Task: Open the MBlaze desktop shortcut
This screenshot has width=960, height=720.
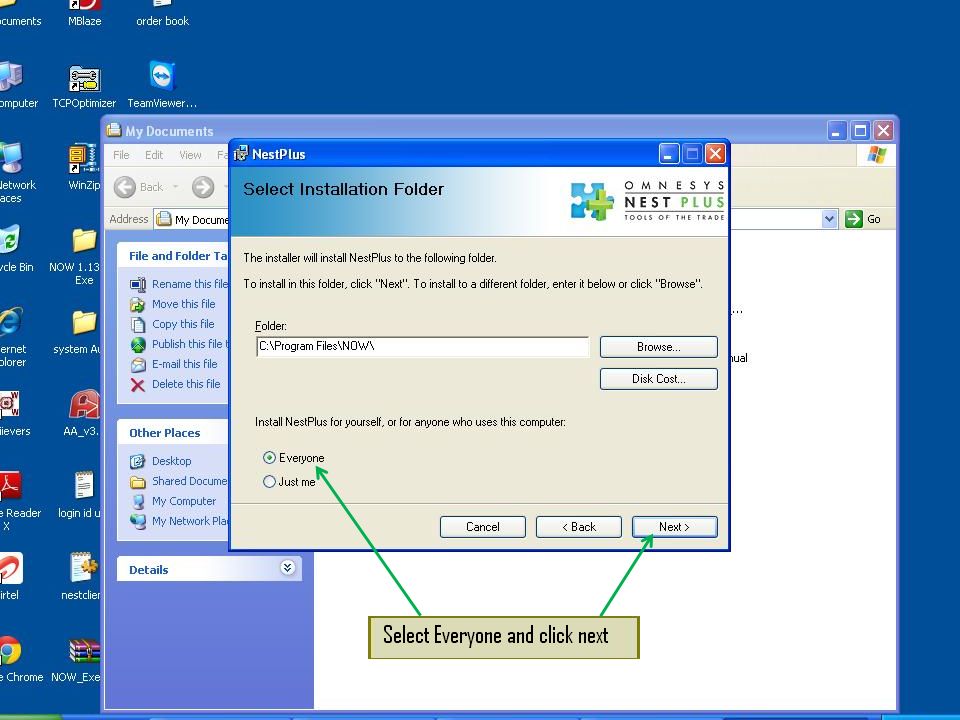Action: (x=85, y=6)
